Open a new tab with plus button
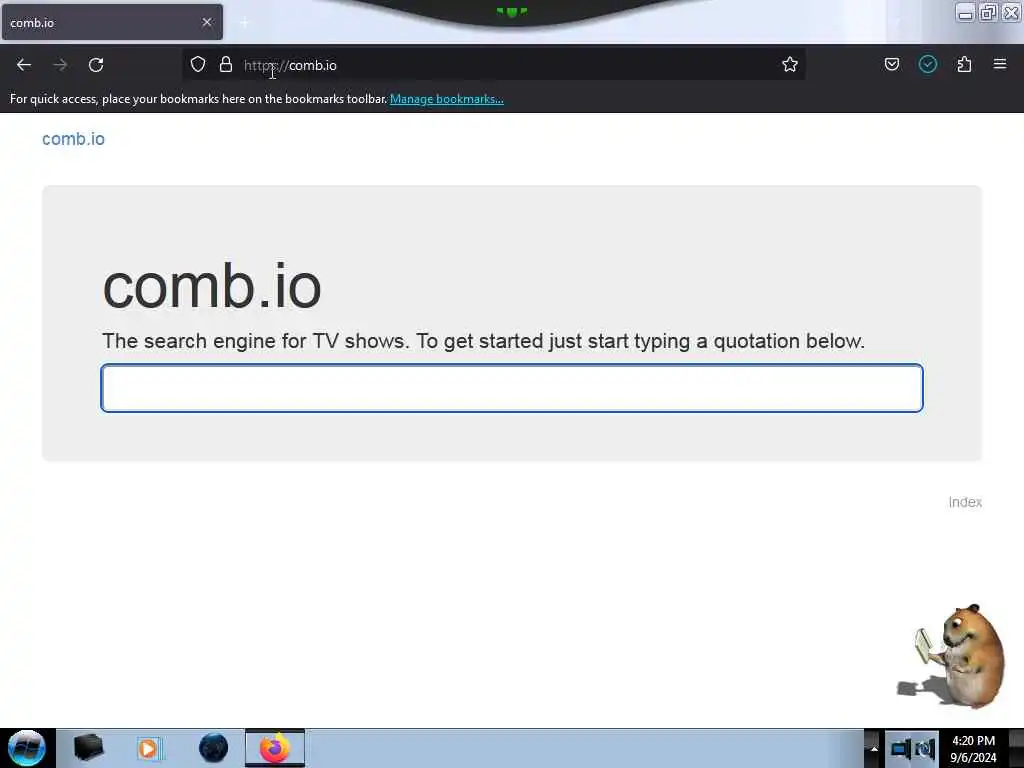Image resolution: width=1024 pixels, height=768 pixels. pos(244,23)
